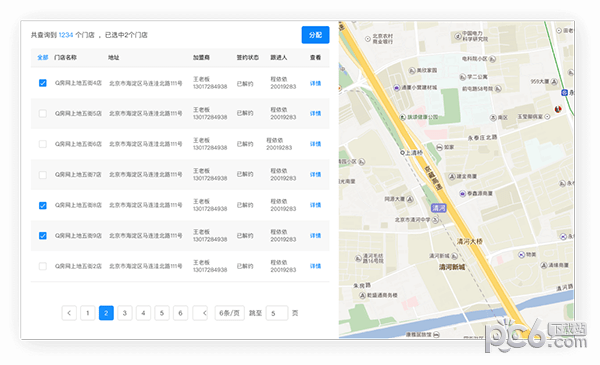Go to previous page with left arrow

[69, 313]
